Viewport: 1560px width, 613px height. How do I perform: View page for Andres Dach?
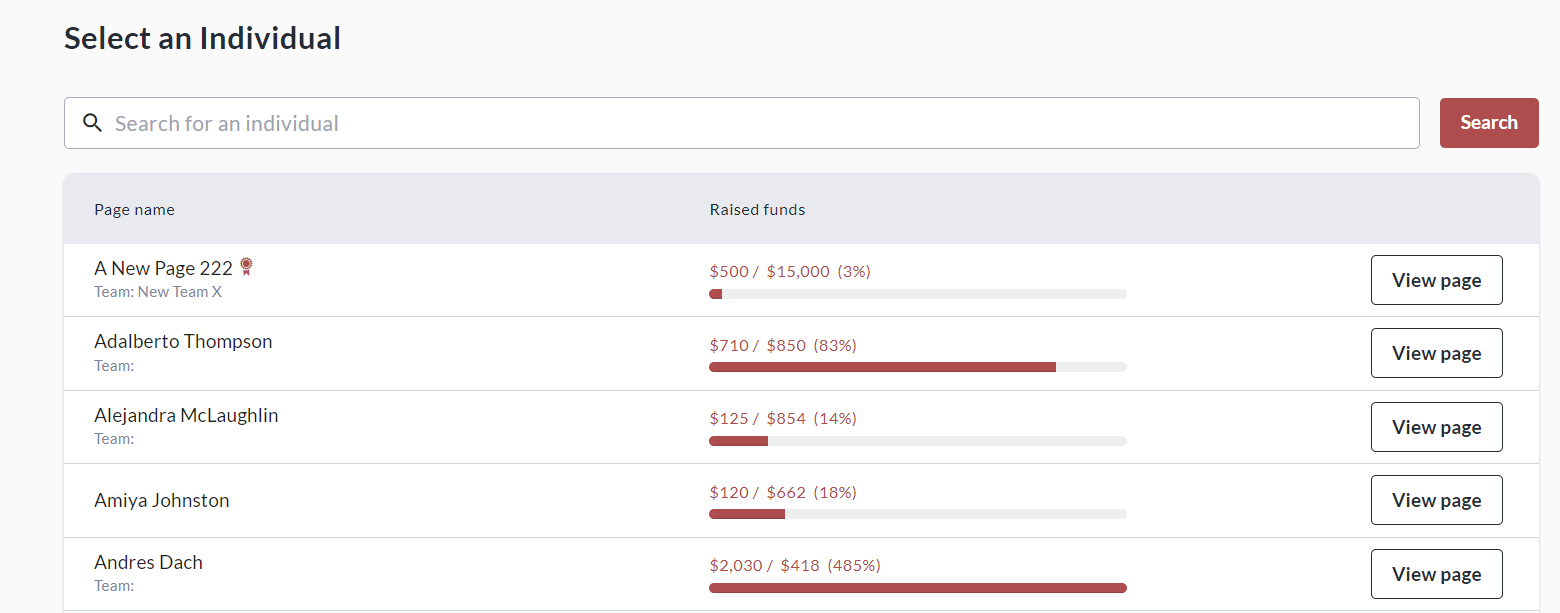pyautogui.click(x=1436, y=574)
